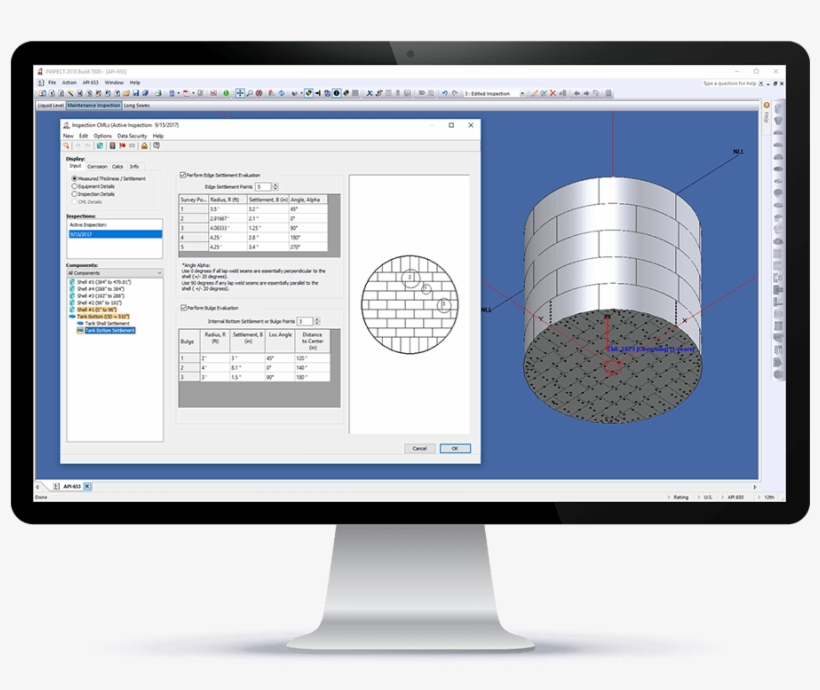Click the Cancel button

click(x=420, y=448)
